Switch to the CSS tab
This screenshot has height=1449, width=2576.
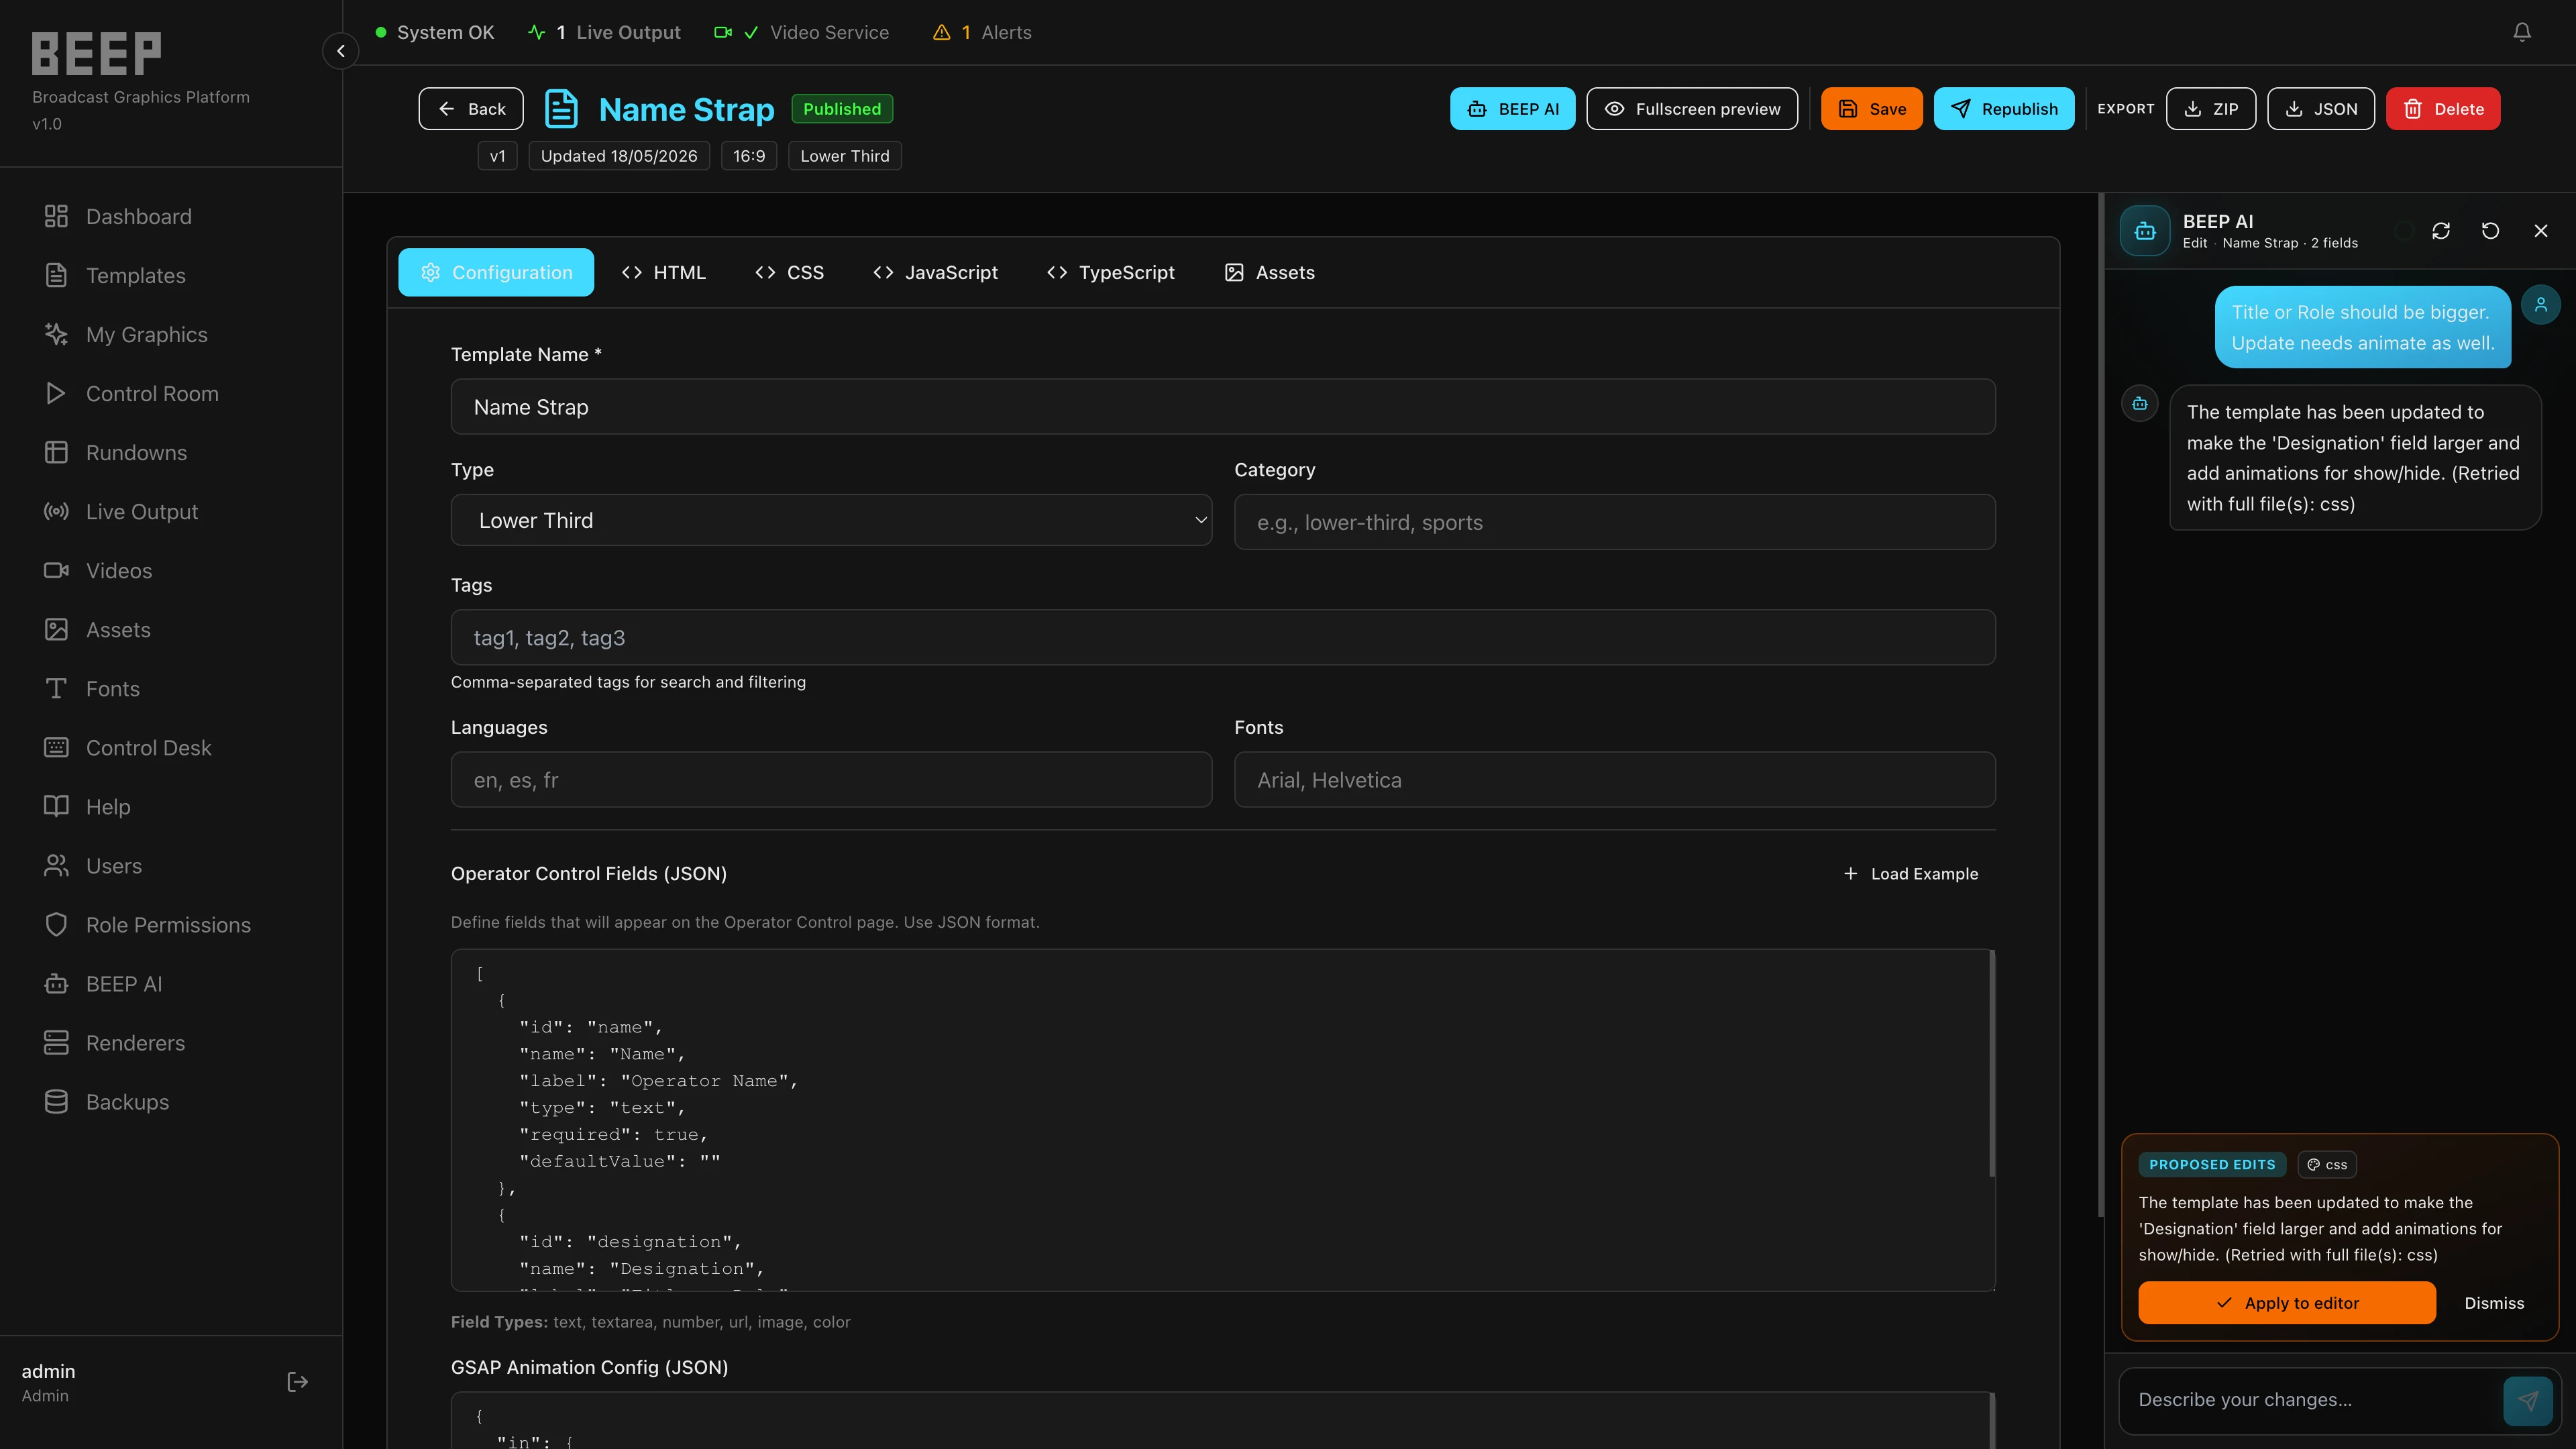coord(790,272)
